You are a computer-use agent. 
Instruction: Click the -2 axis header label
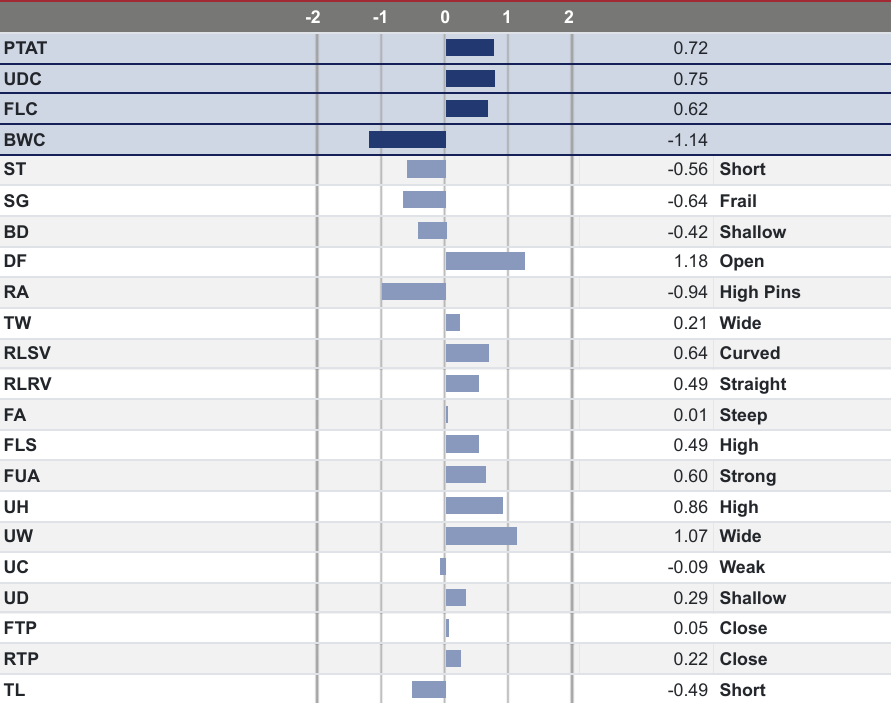pyautogui.click(x=312, y=17)
